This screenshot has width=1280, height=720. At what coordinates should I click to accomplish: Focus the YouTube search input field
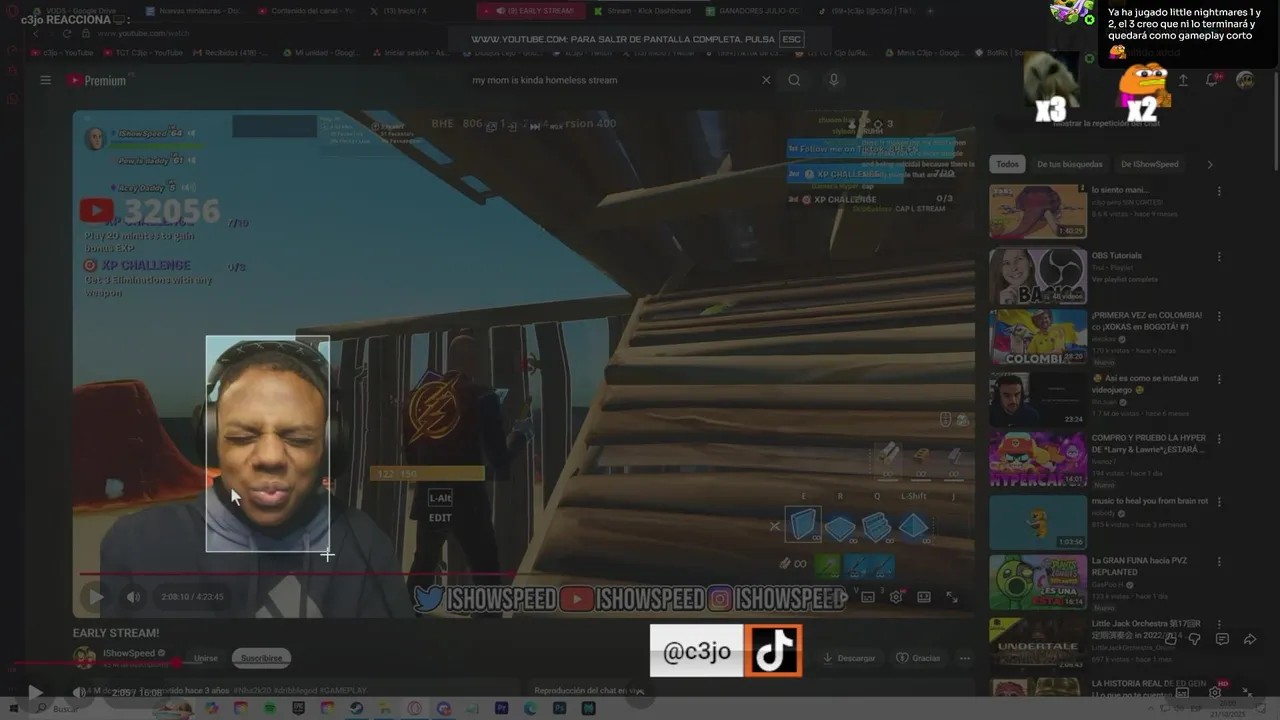pos(610,80)
